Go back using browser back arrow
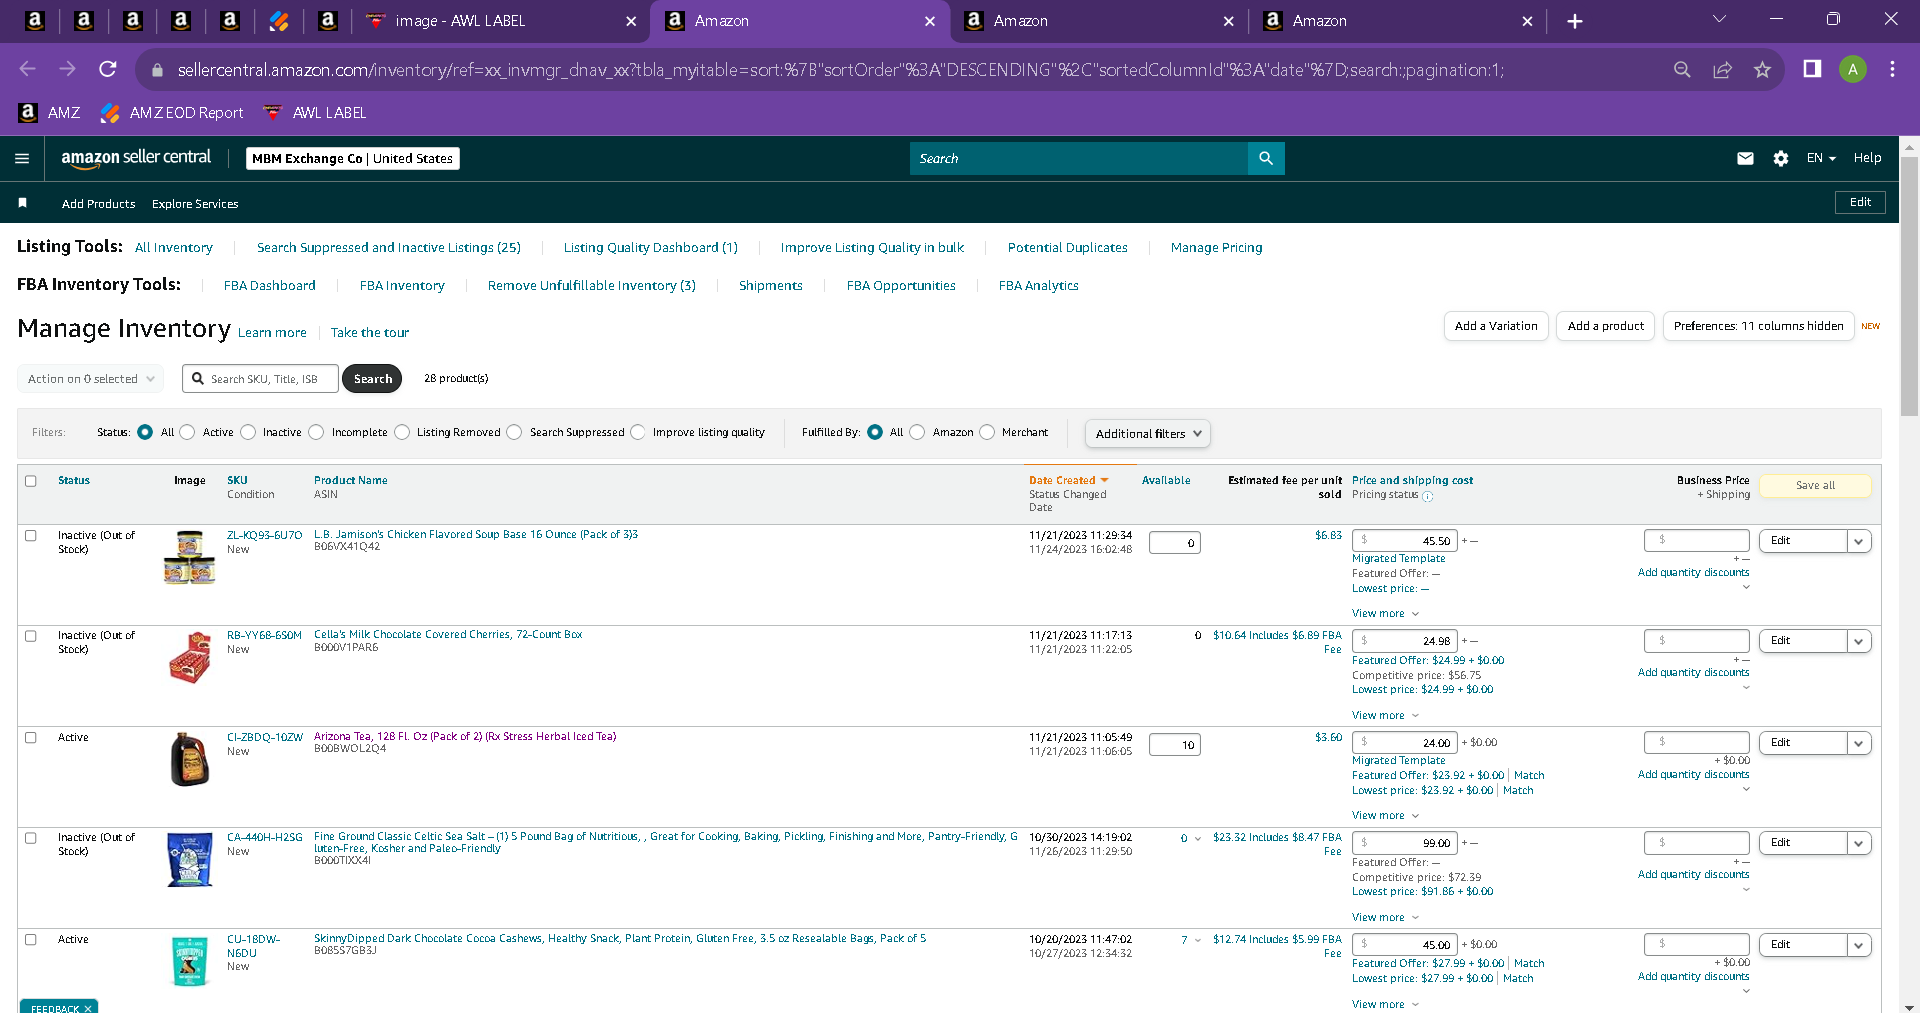 pyautogui.click(x=28, y=69)
